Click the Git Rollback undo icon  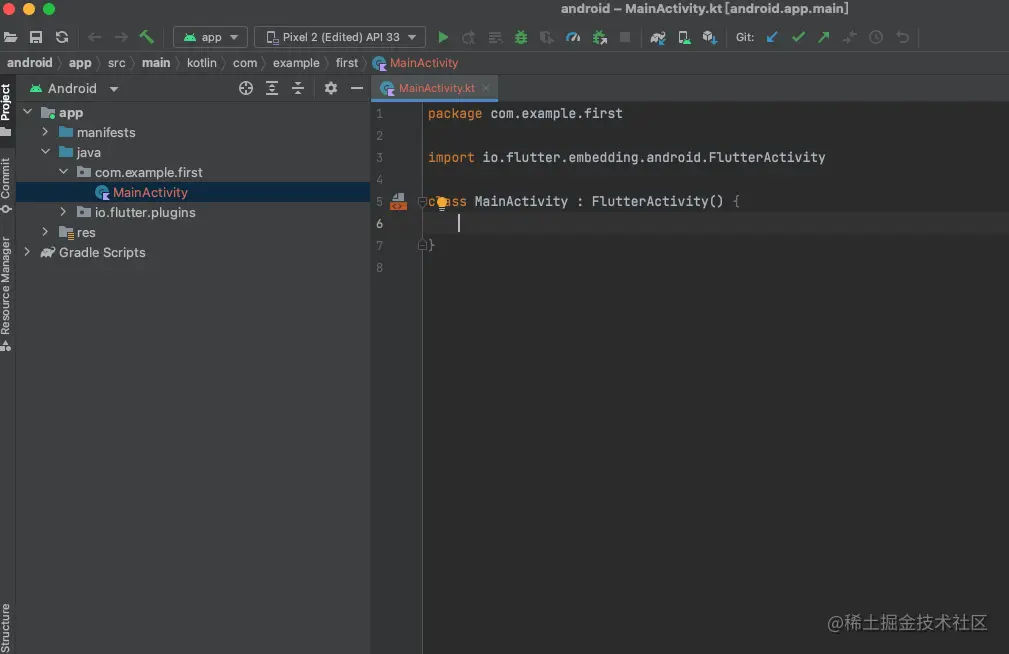903,37
